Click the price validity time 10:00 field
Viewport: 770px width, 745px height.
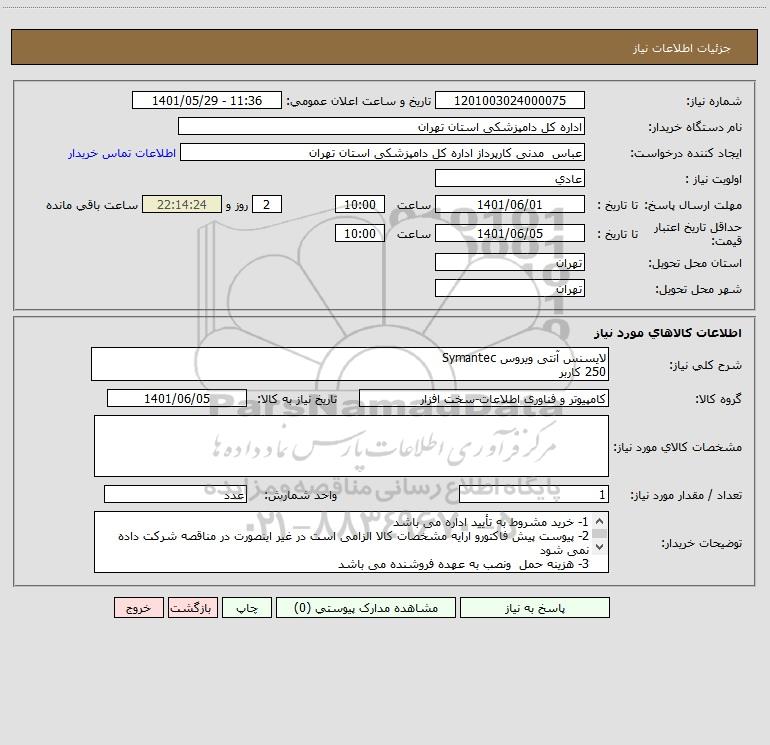359,233
